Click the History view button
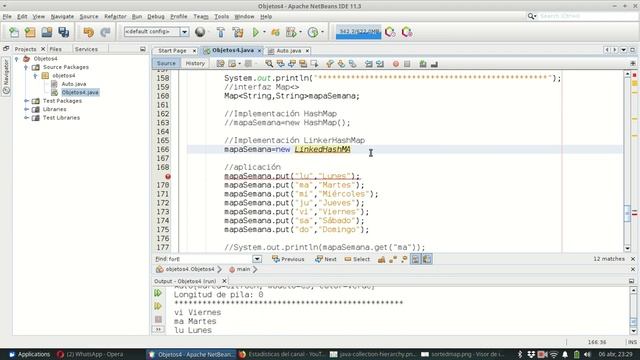 coord(195,63)
